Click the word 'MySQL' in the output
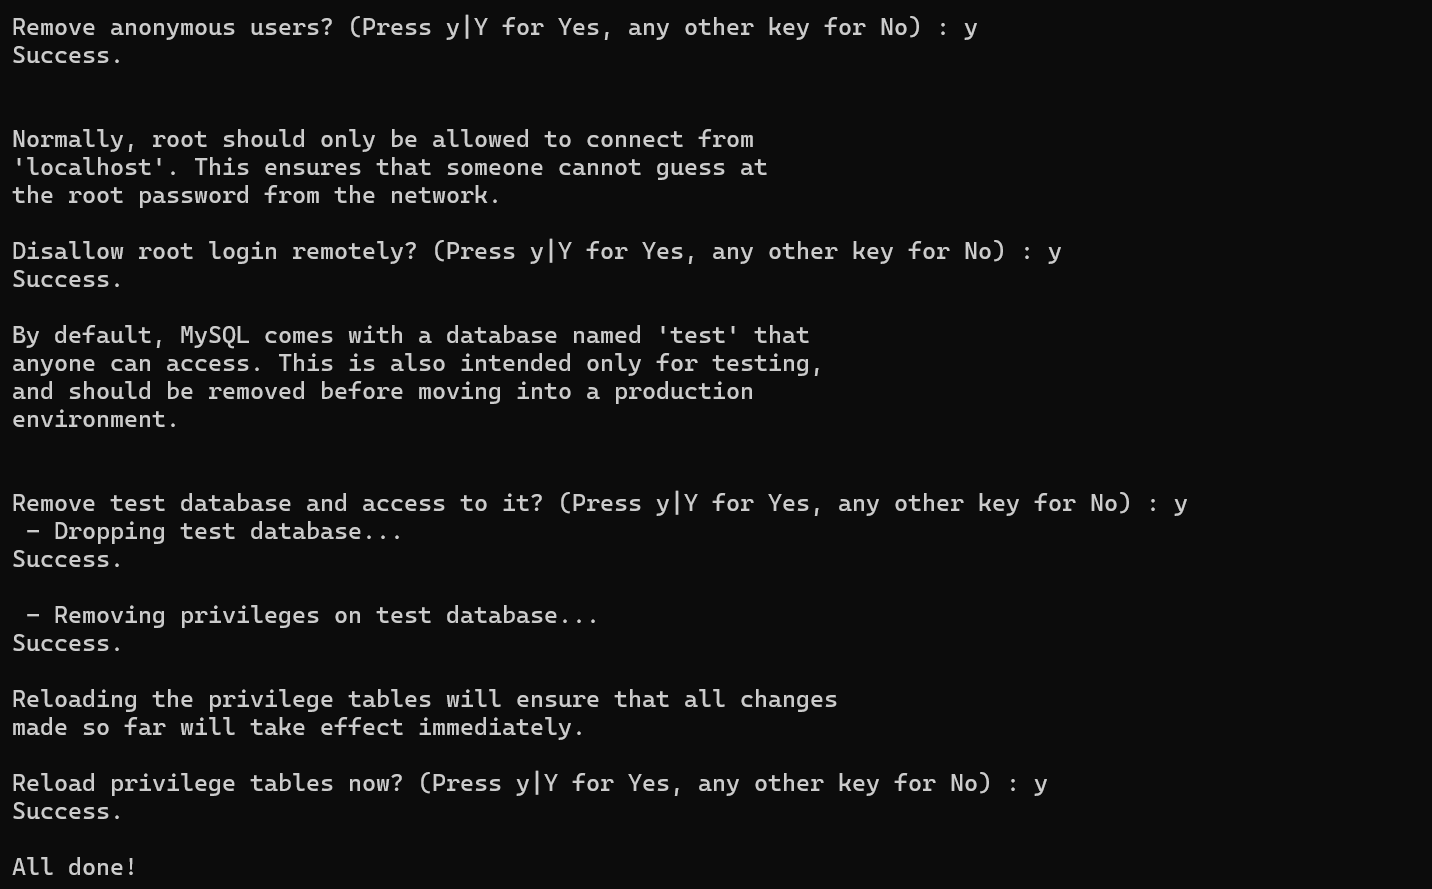Viewport: 1432px width, 889px height. (x=214, y=335)
